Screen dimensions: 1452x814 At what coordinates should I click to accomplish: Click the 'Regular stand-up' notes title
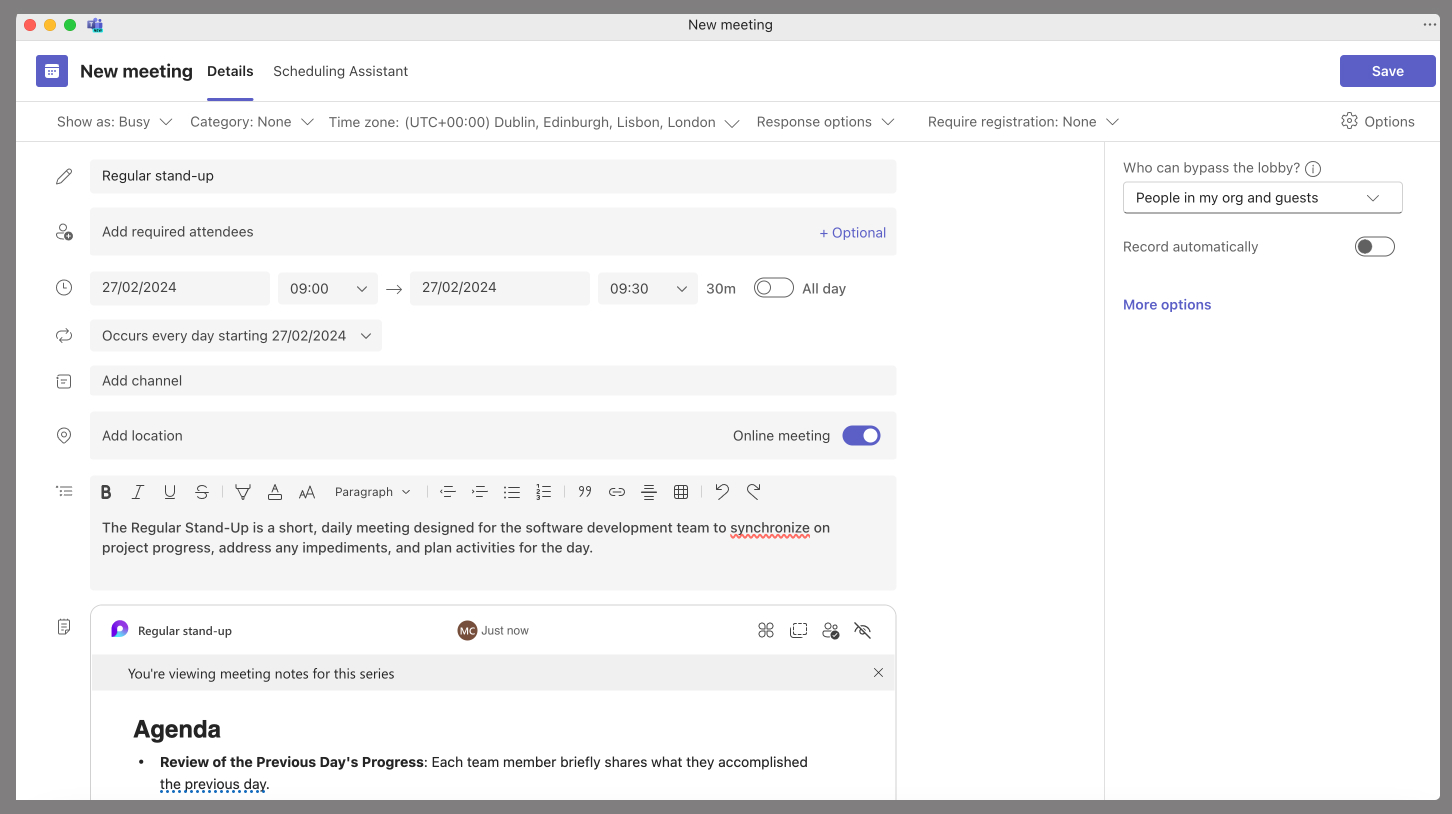[185, 631]
